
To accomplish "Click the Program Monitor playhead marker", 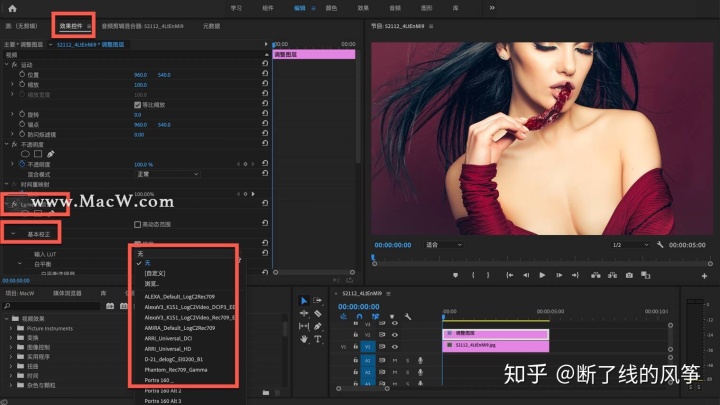I will click(x=373, y=258).
